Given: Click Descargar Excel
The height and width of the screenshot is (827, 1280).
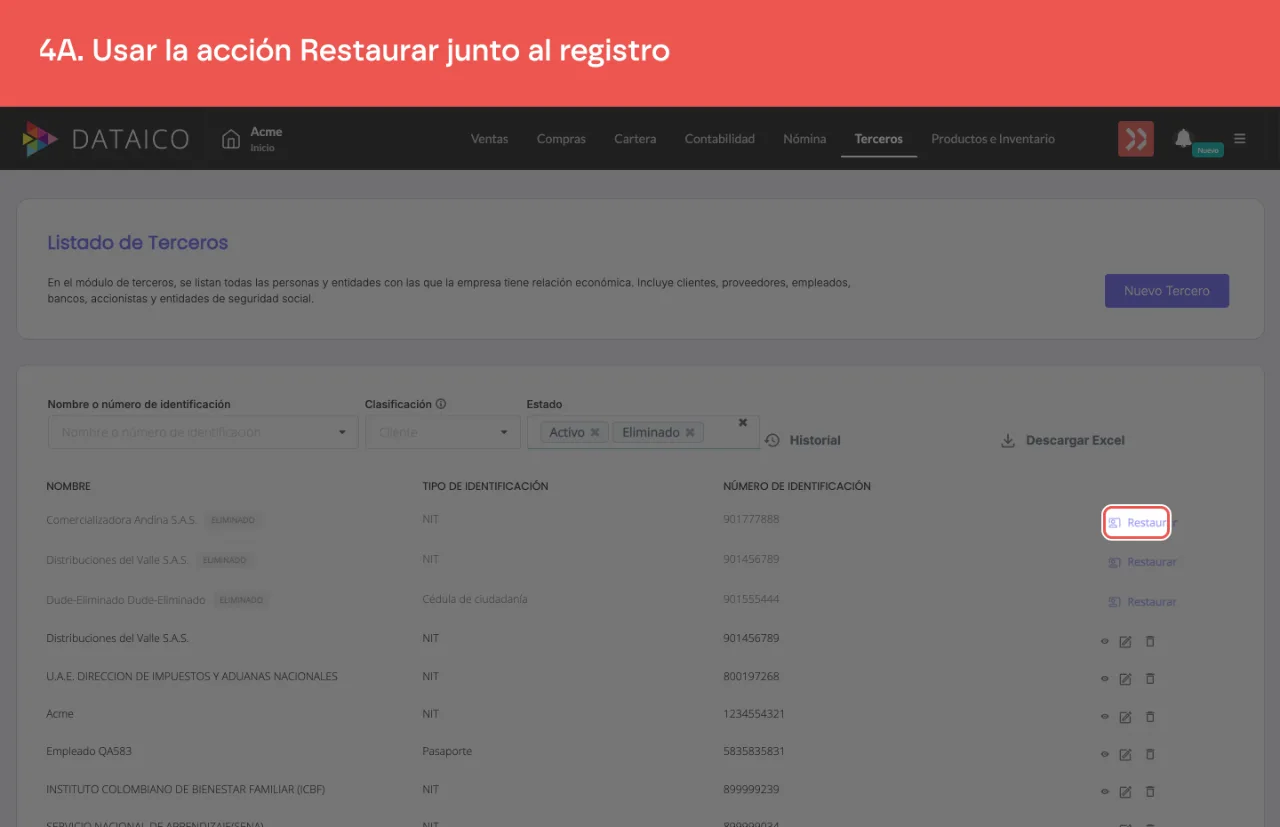Looking at the screenshot, I should point(1063,440).
